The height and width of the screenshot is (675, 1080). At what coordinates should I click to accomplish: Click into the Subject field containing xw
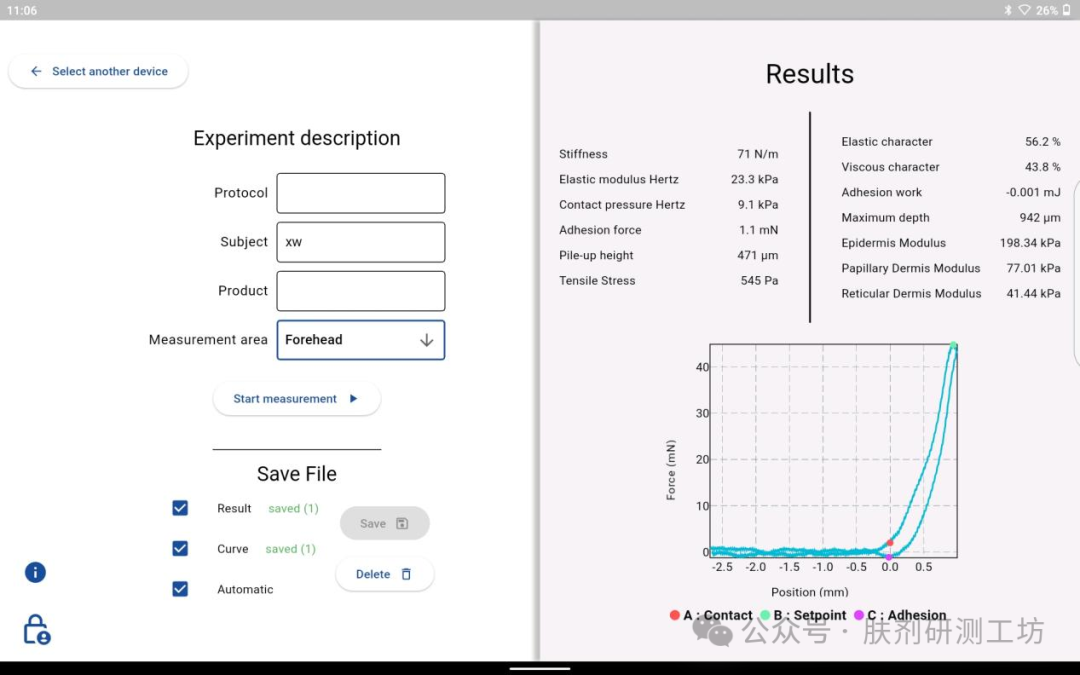361,242
